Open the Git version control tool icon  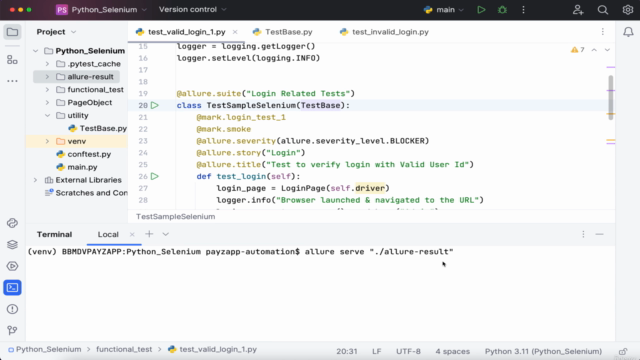click(x=12, y=330)
